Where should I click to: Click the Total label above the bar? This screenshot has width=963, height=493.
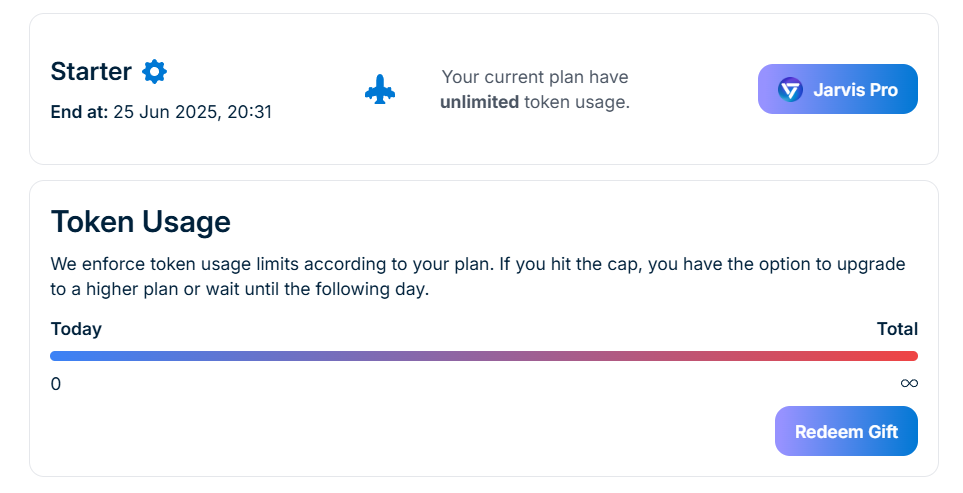(897, 329)
